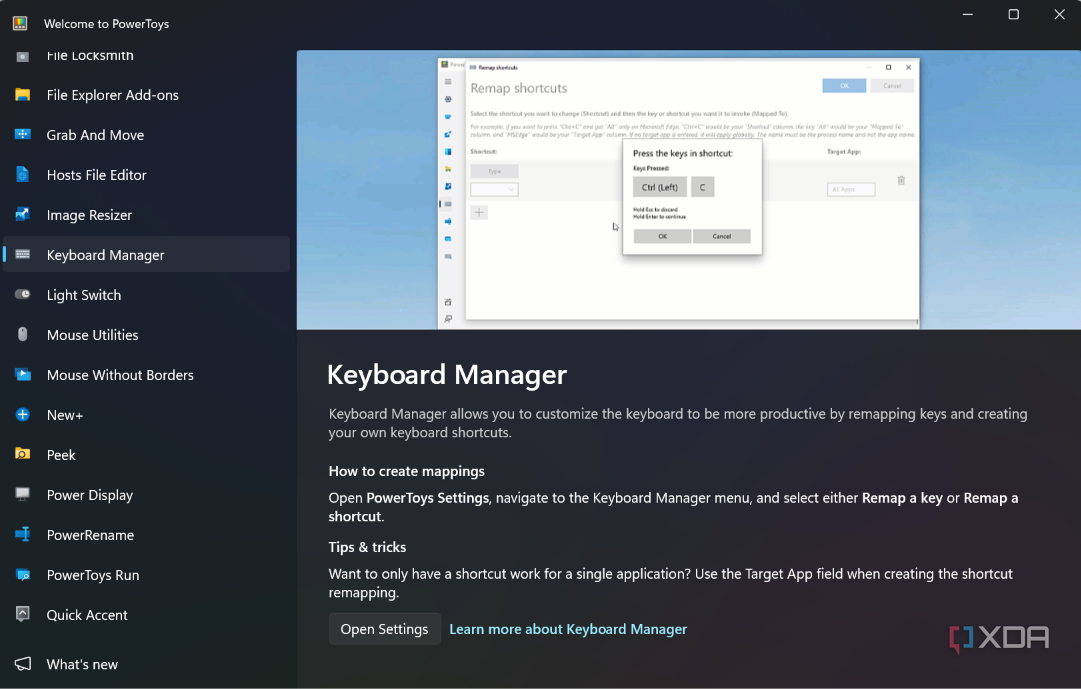
Task: Click the File Explorer Add-ons folder icon
Action: click(x=23, y=95)
